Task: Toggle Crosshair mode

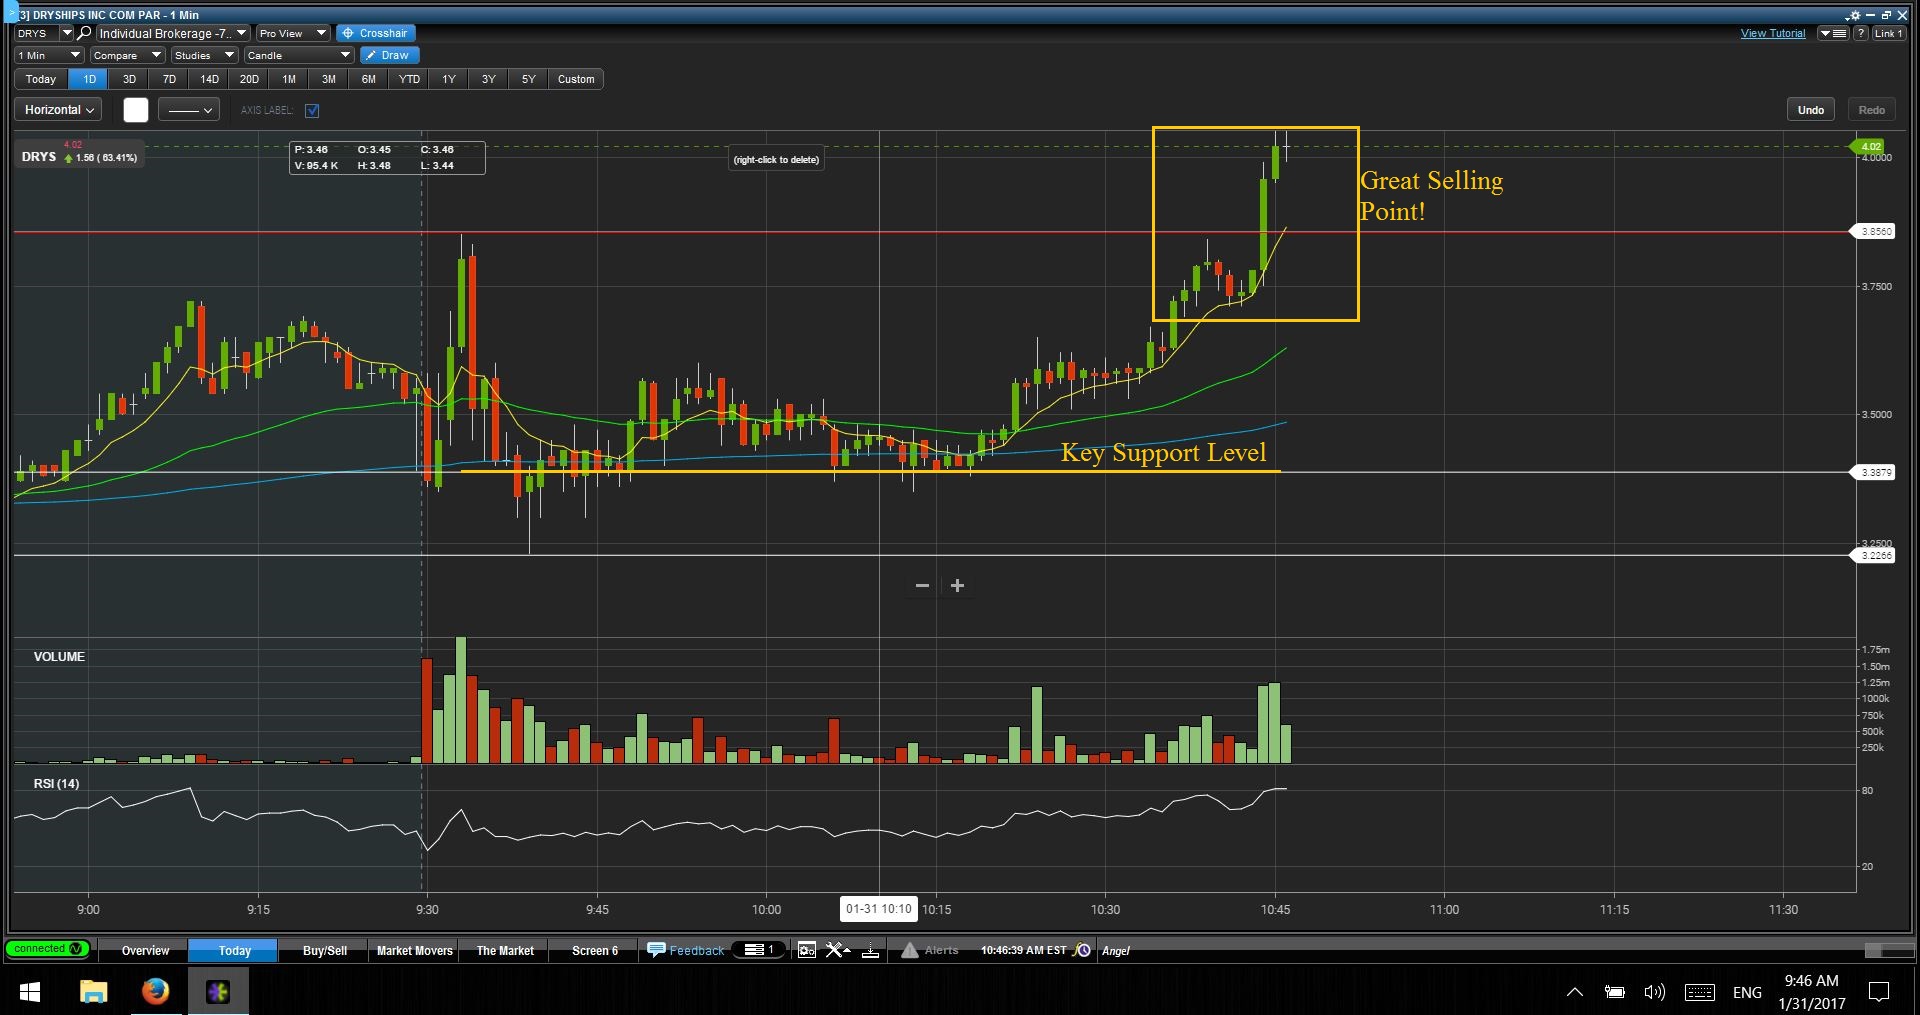Action: pos(375,33)
